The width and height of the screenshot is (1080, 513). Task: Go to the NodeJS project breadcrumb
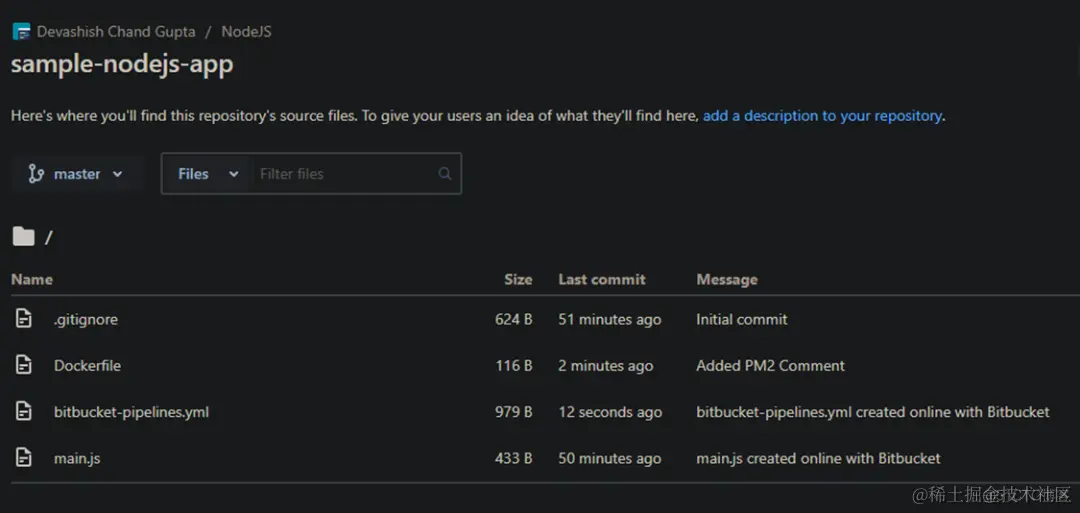pos(246,32)
